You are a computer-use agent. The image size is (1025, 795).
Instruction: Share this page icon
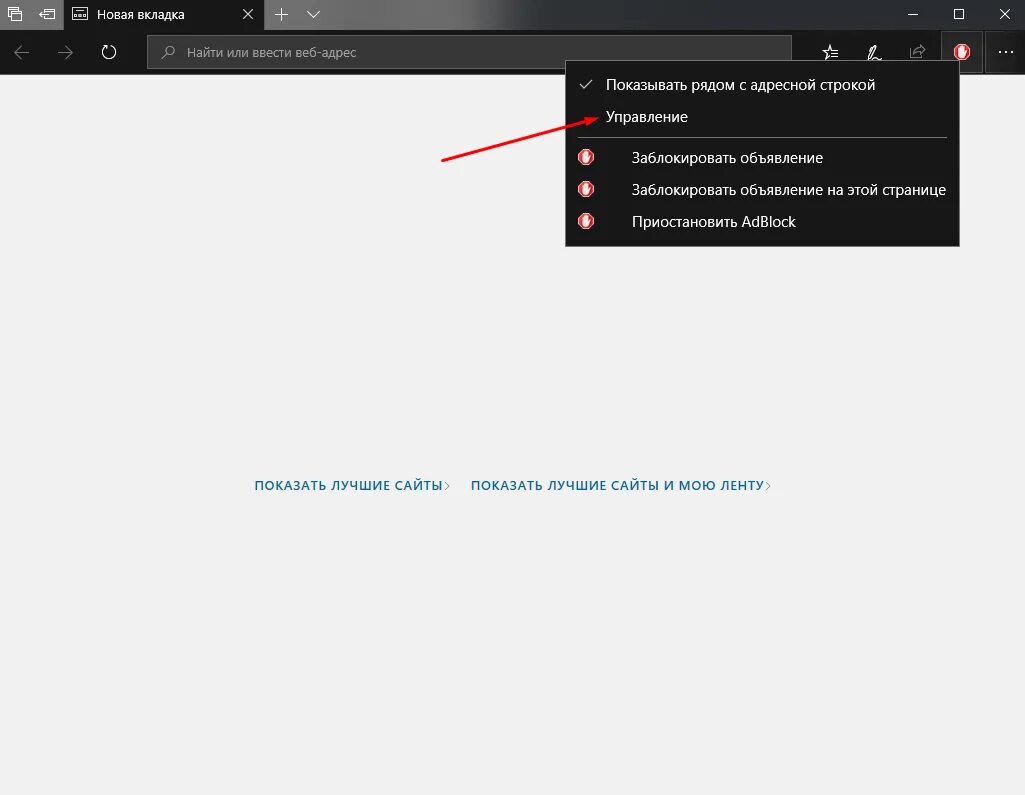[x=918, y=52]
